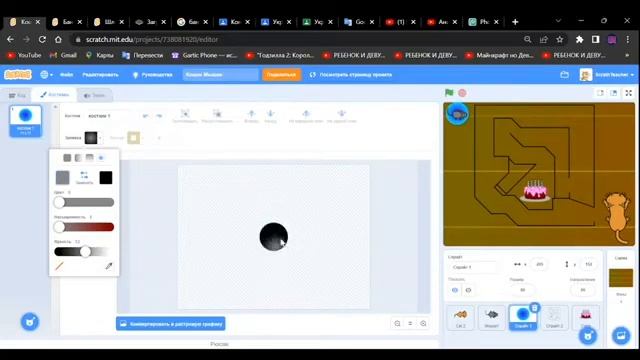Viewport: 640px width, 360px height.
Task: Expand more bookmarks chevron
Action: 627,55
